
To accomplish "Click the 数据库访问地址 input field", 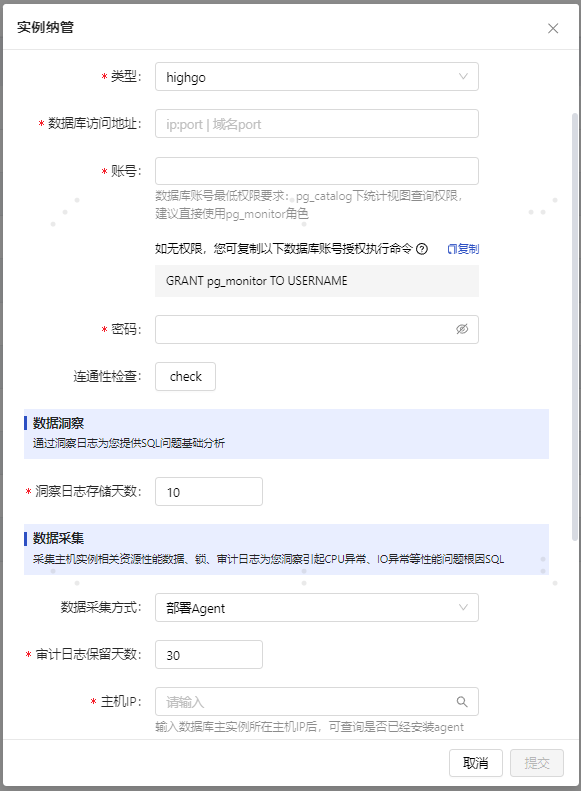I will point(317,124).
